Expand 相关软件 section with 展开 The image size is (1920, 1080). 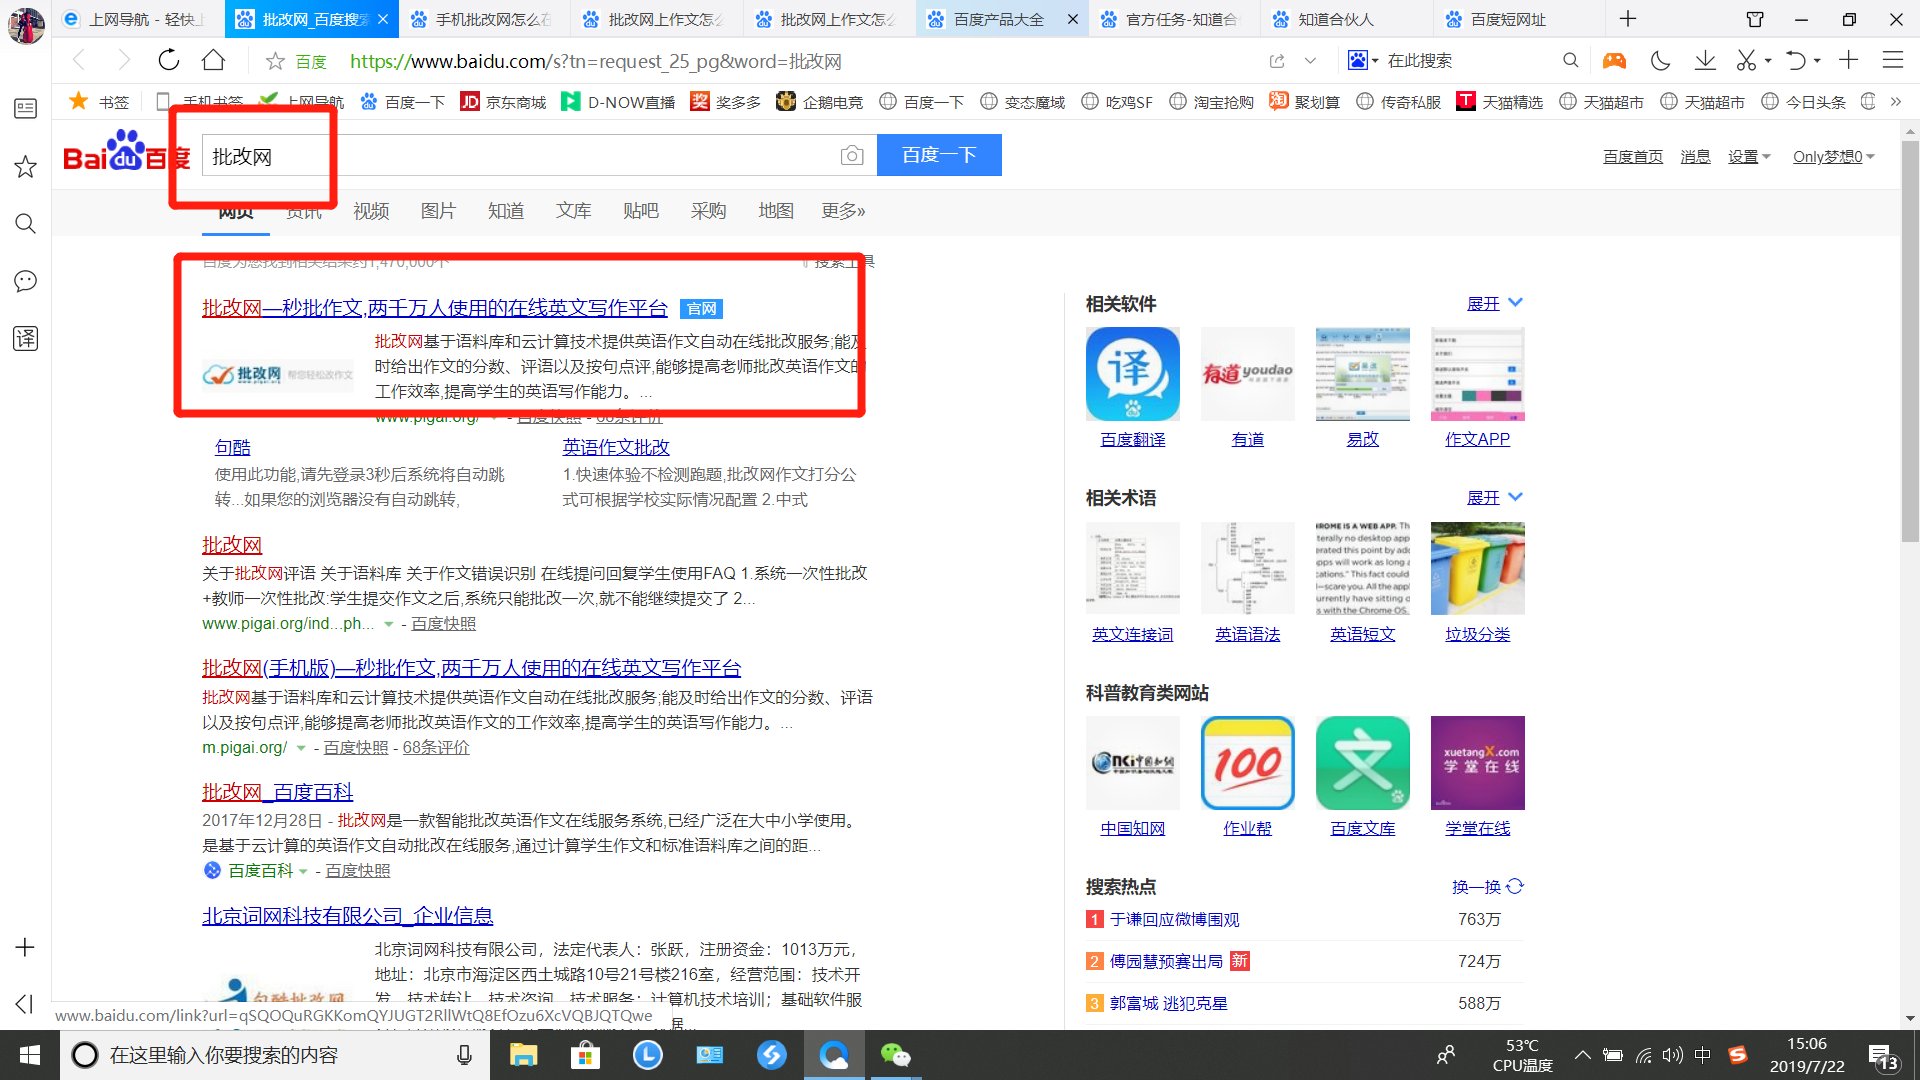[x=1494, y=303]
